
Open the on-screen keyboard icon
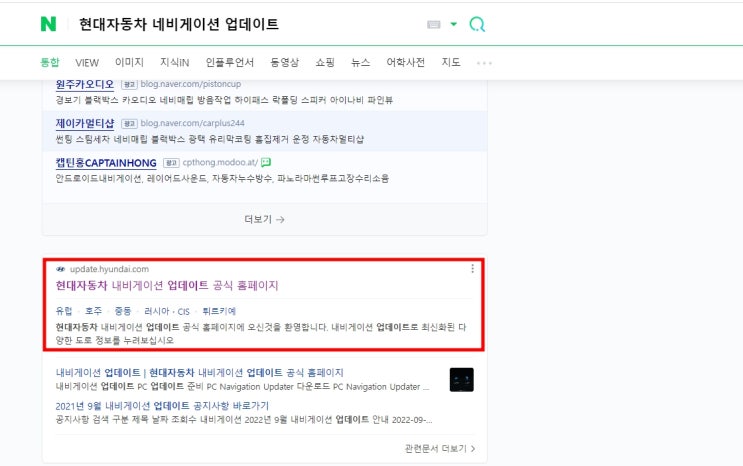pos(434,25)
